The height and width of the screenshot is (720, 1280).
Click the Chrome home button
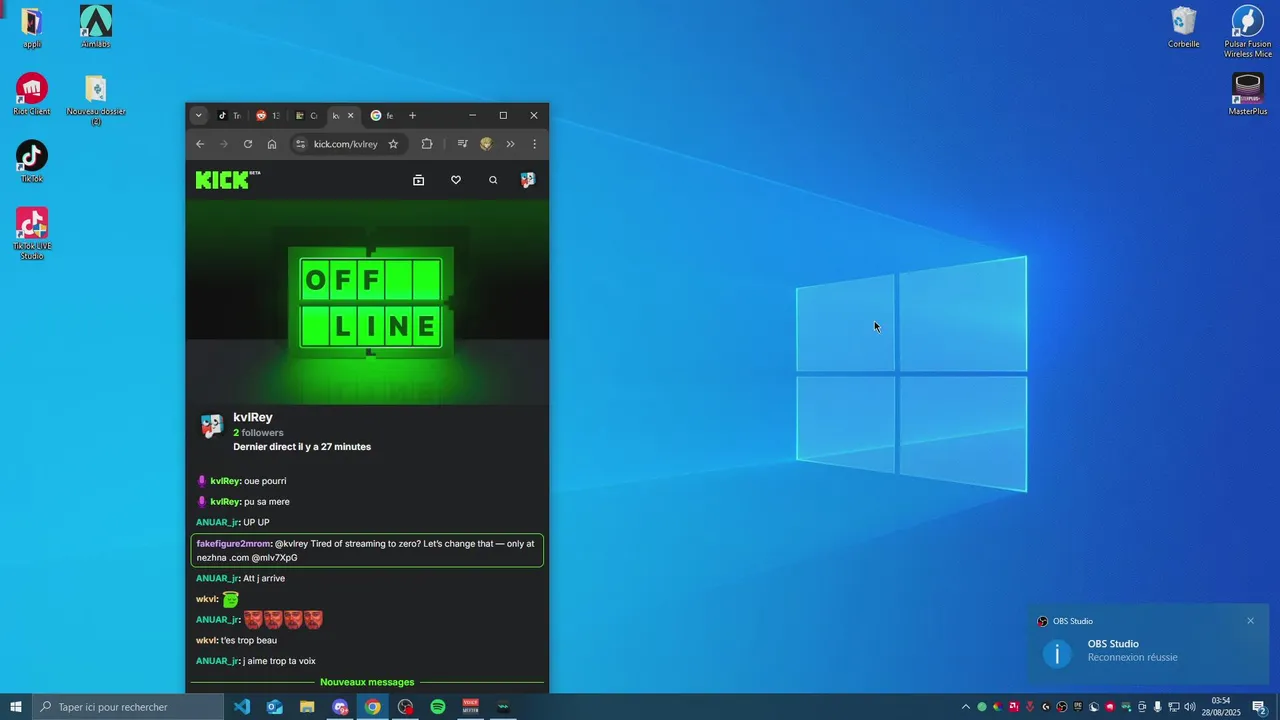point(272,144)
